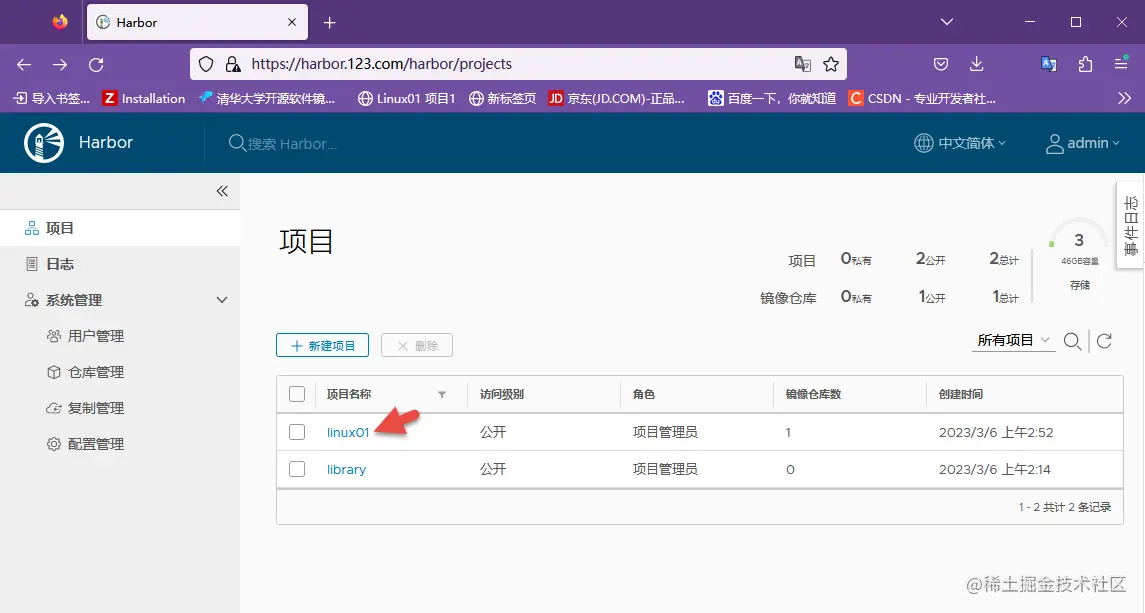Viewport: 1145px width, 613px height.
Task: Open the Linux01 项目1 bookmark
Action: pos(407,99)
